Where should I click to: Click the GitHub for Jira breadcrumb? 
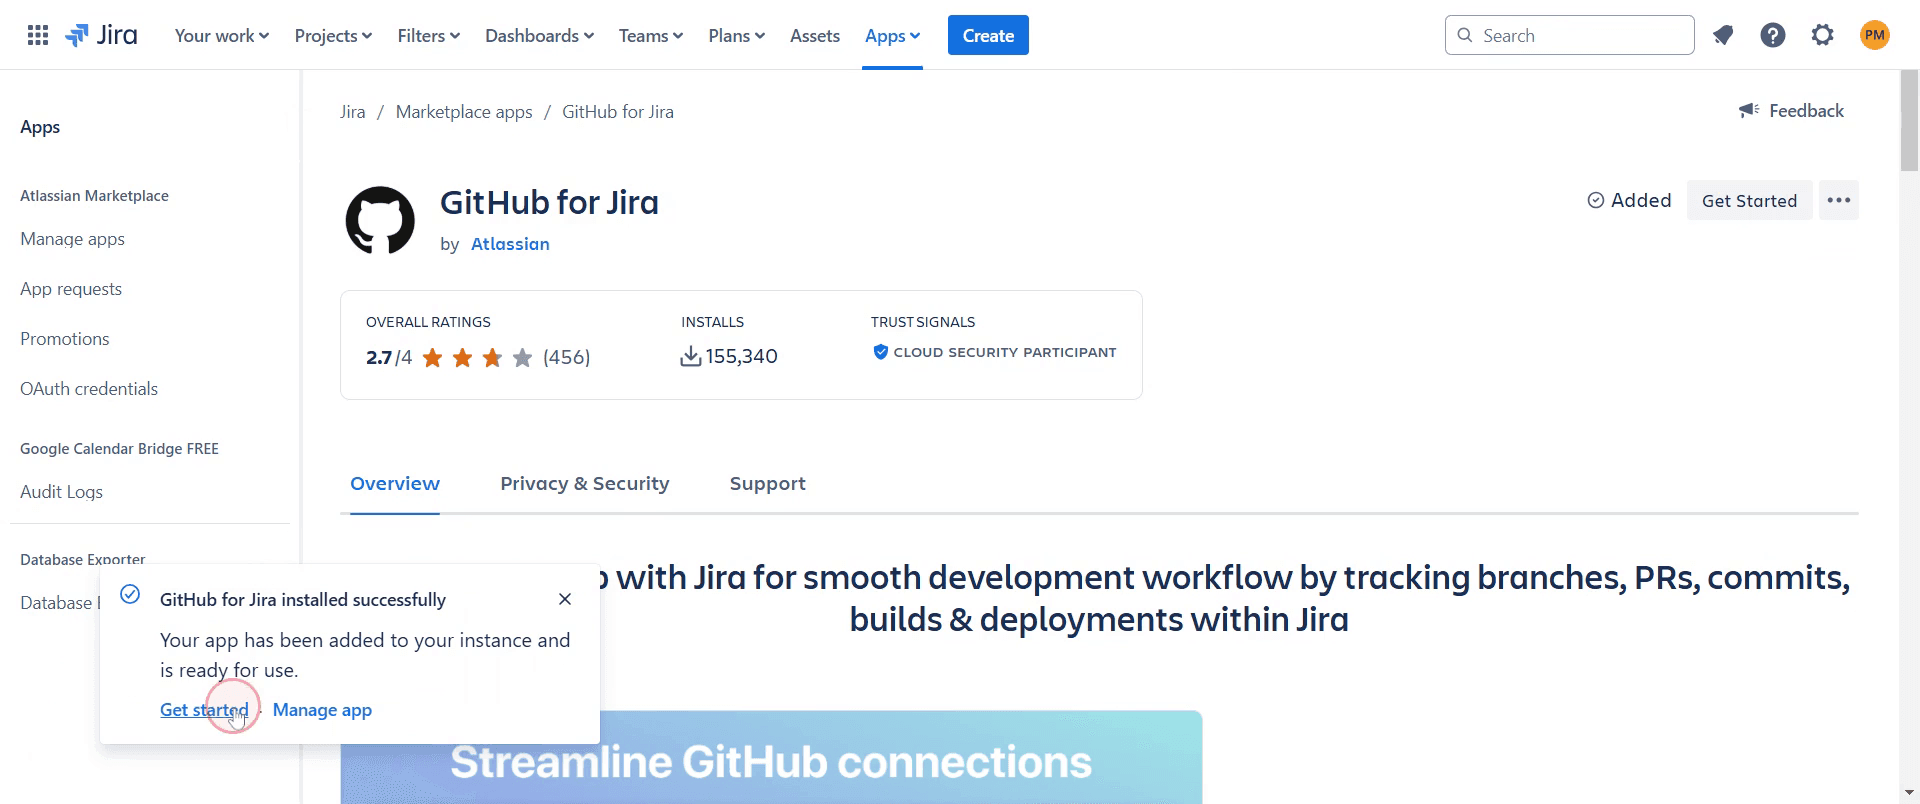point(618,112)
